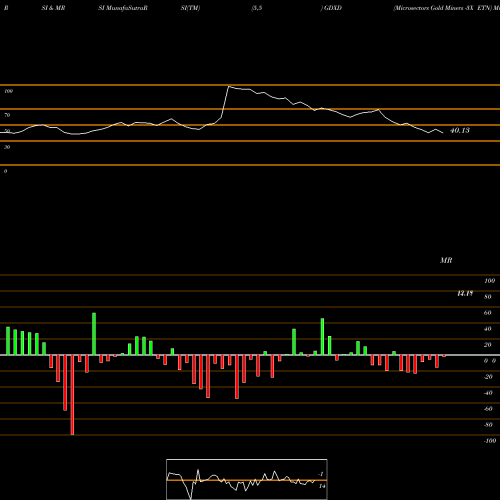Viewport: 500px width, 500px height.
Task: Click the 'SI MunafaSutraR' header label
Action: tap(123, 8)
